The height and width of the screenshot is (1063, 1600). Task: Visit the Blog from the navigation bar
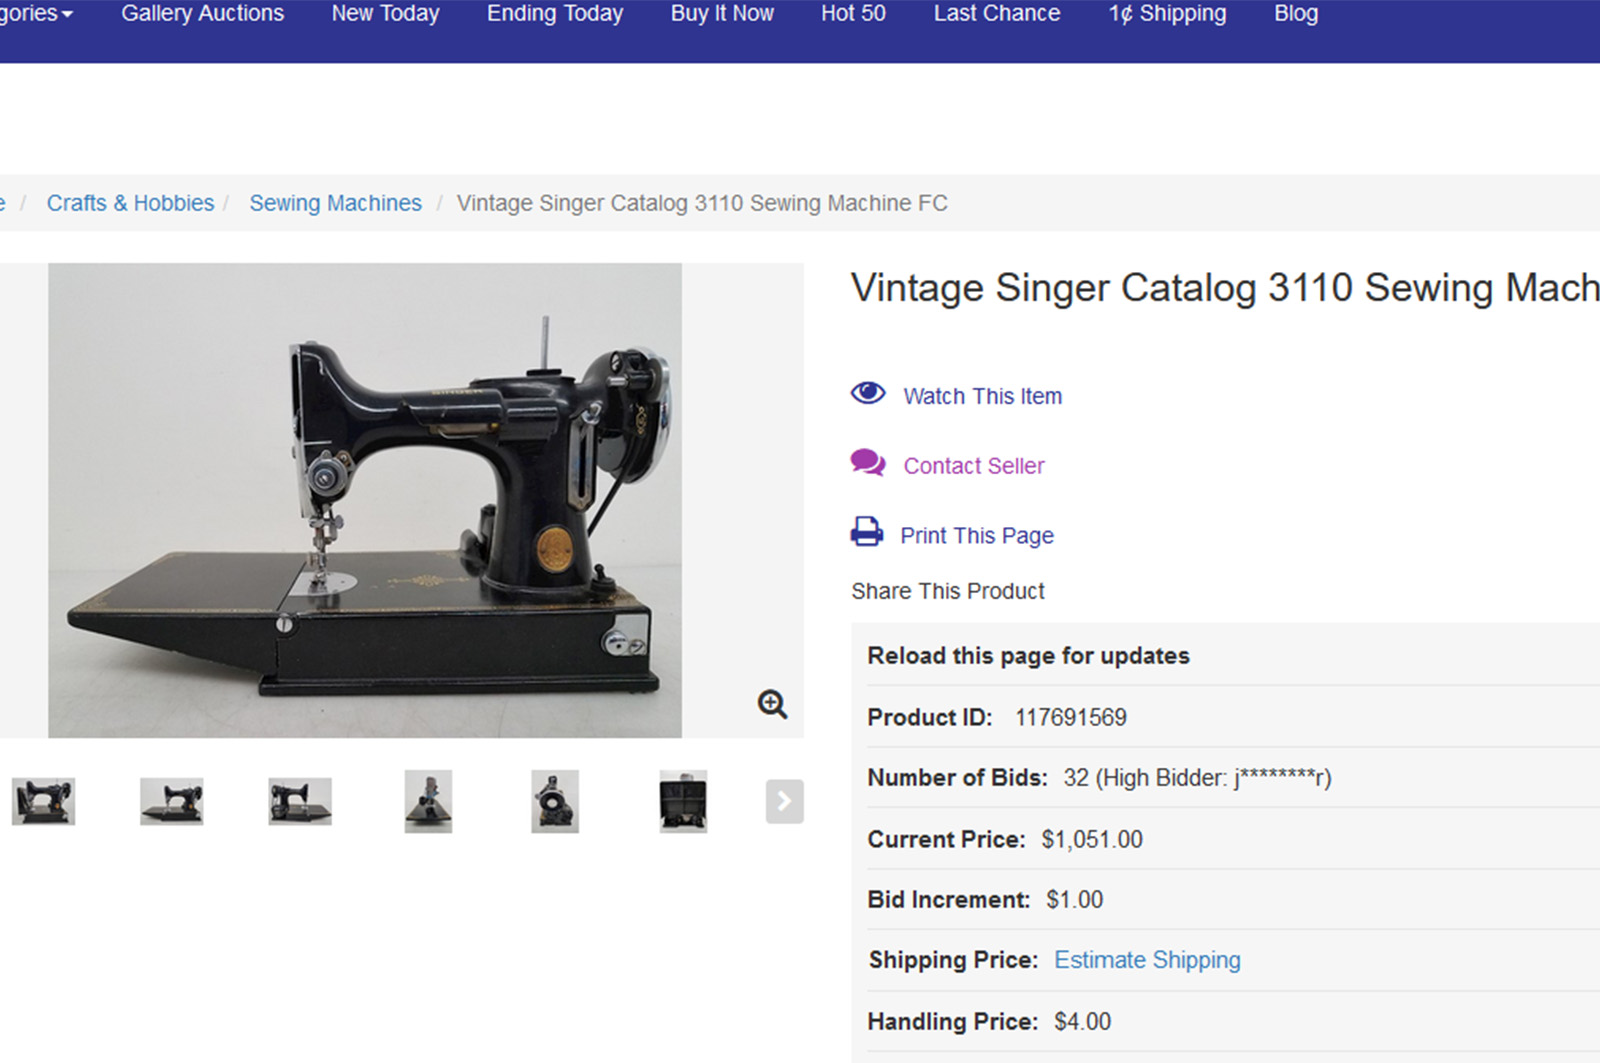[1296, 14]
